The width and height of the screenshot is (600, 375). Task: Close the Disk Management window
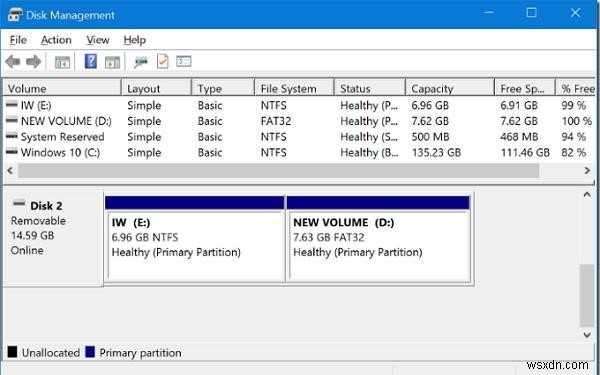[575, 13]
